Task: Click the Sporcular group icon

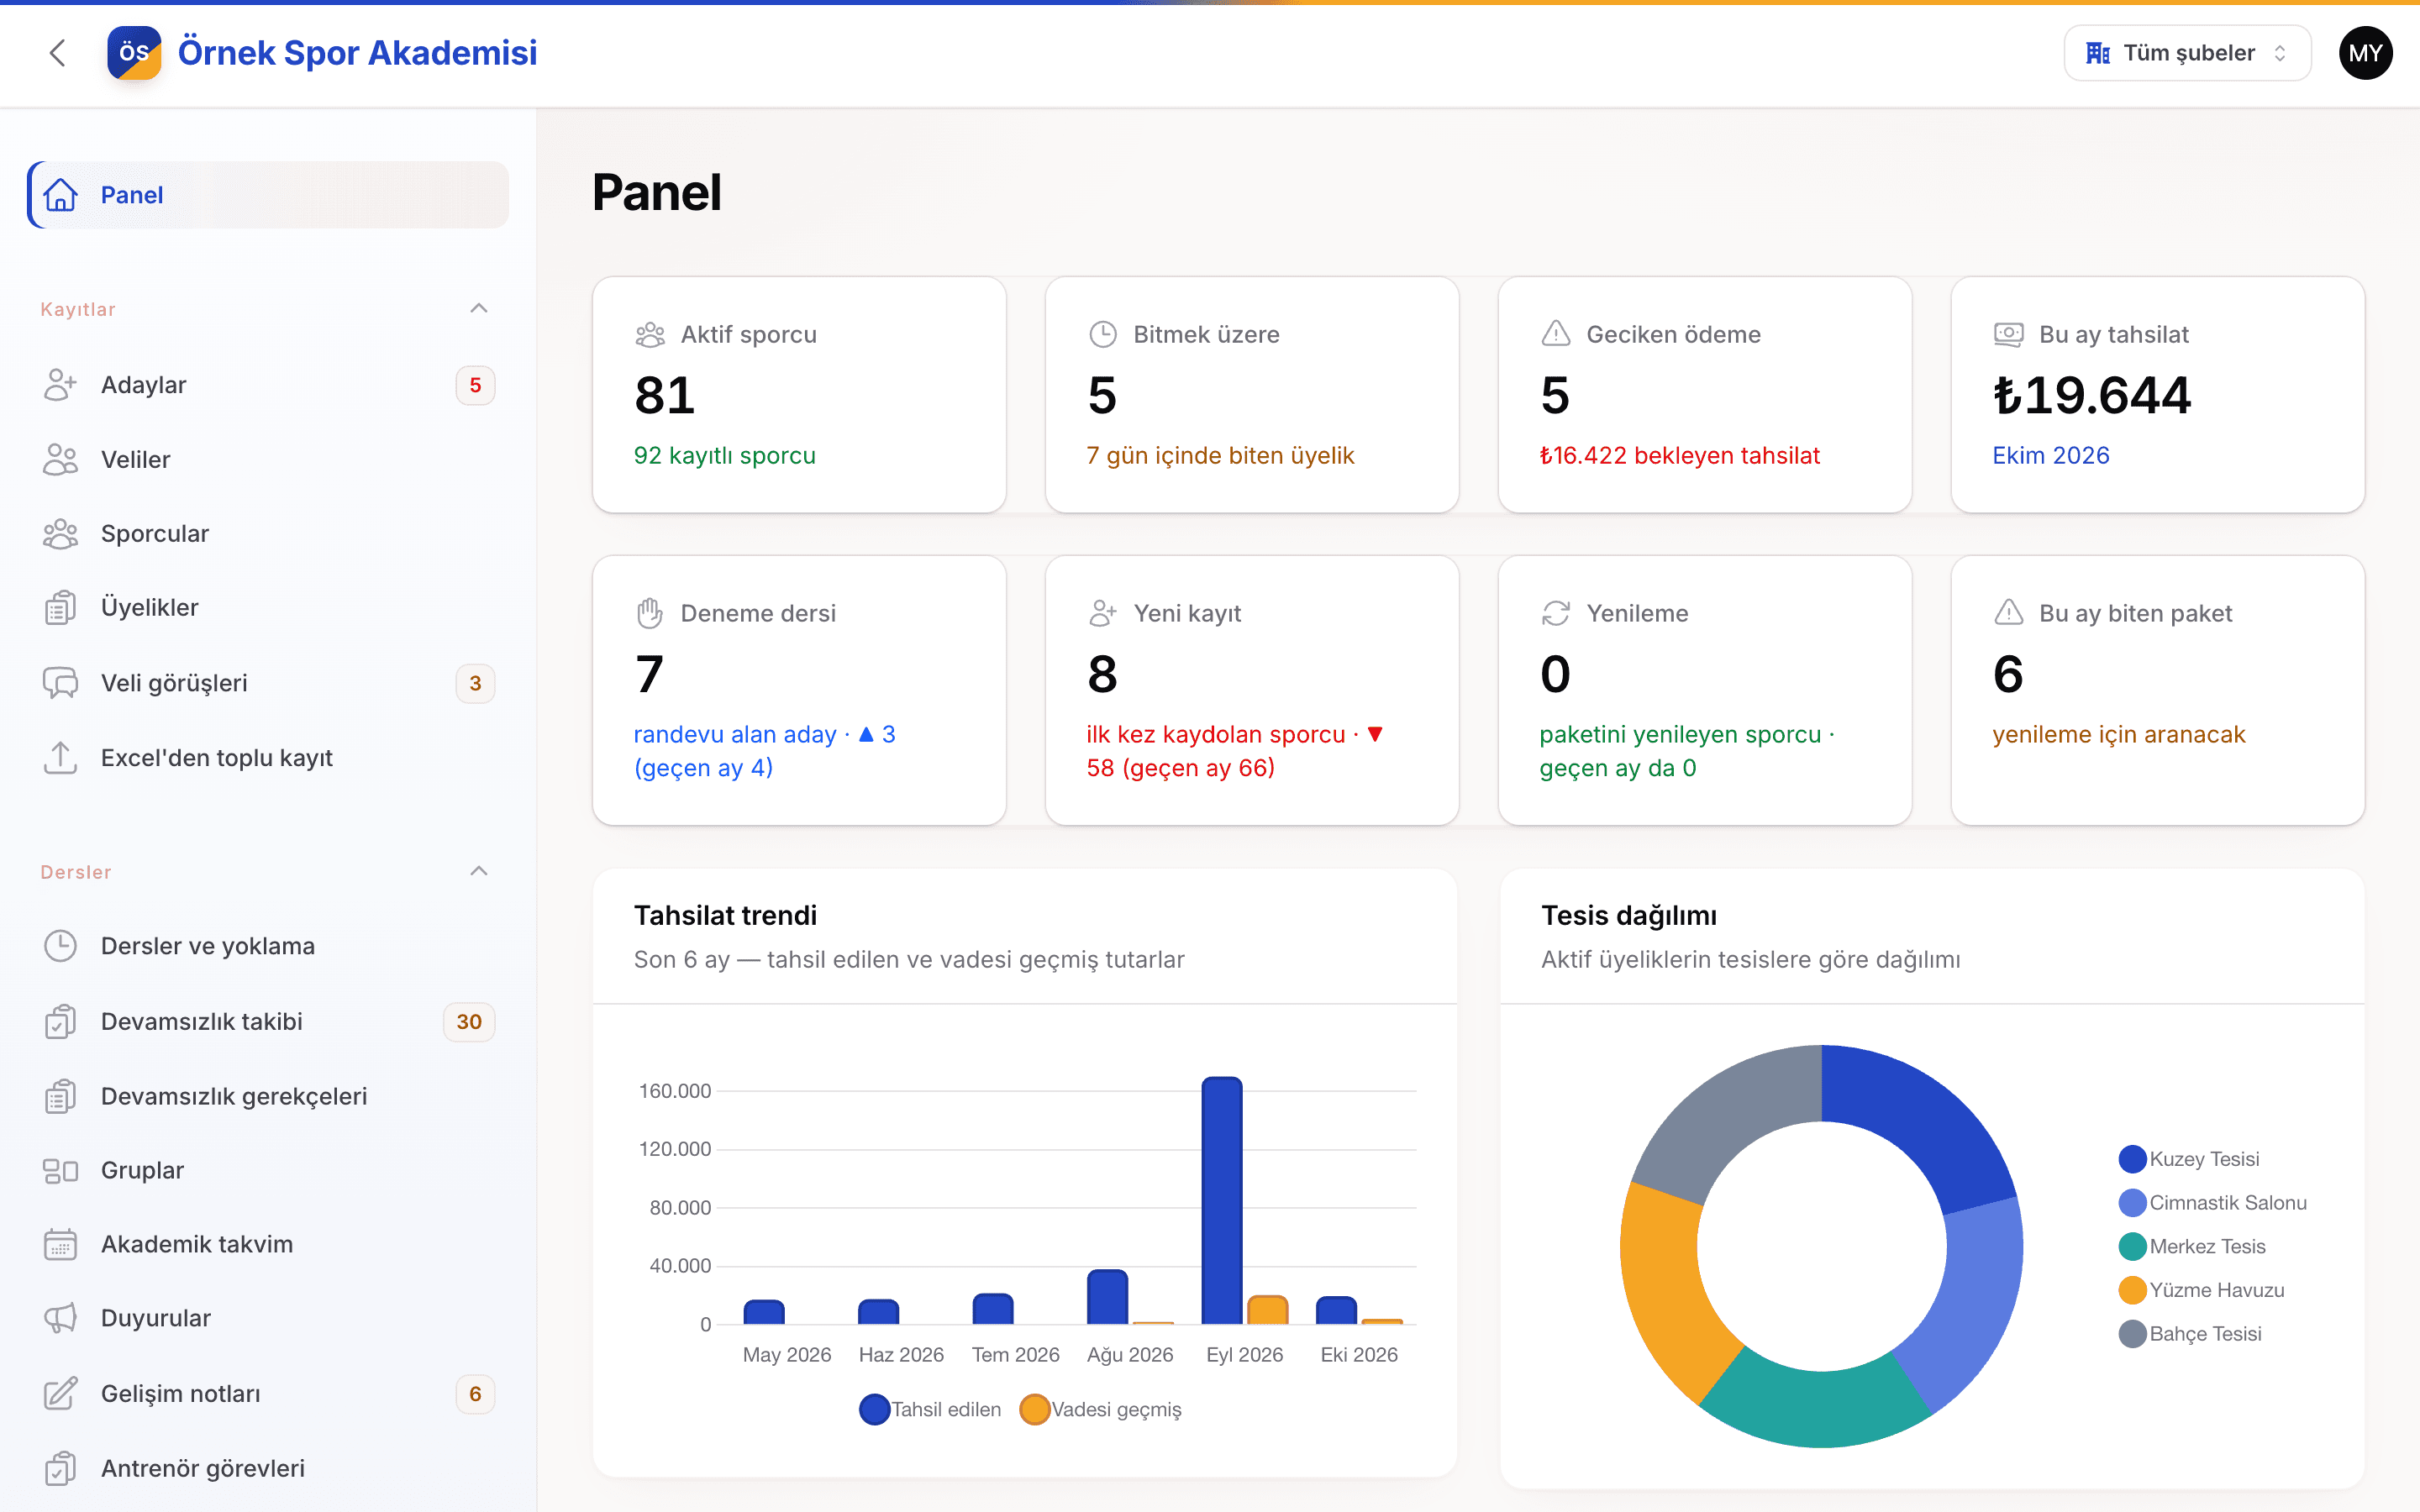Action: click(x=61, y=534)
